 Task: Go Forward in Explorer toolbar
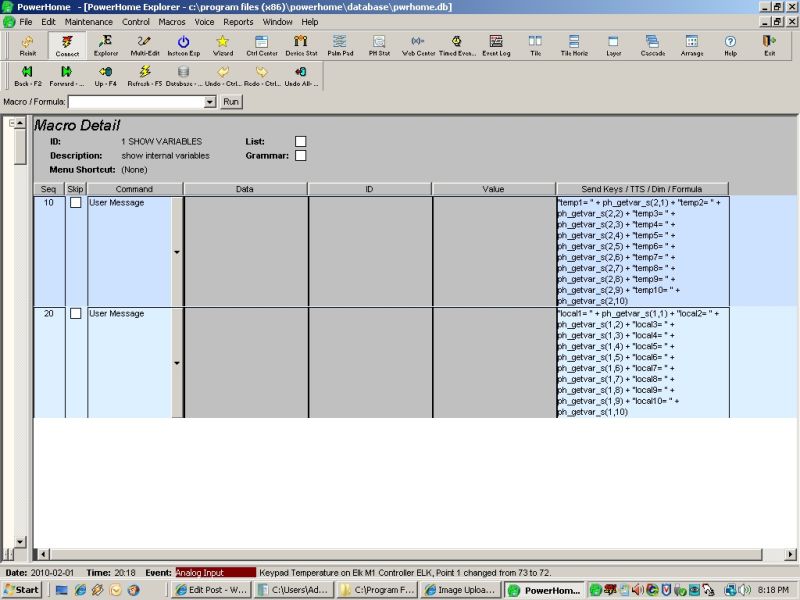66,76
